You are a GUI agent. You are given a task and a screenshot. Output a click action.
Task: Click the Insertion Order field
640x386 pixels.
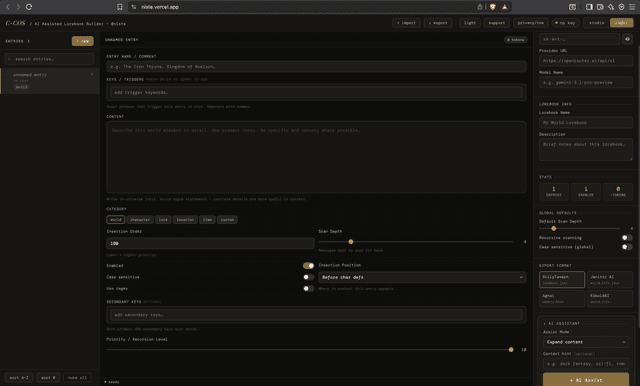point(210,244)
